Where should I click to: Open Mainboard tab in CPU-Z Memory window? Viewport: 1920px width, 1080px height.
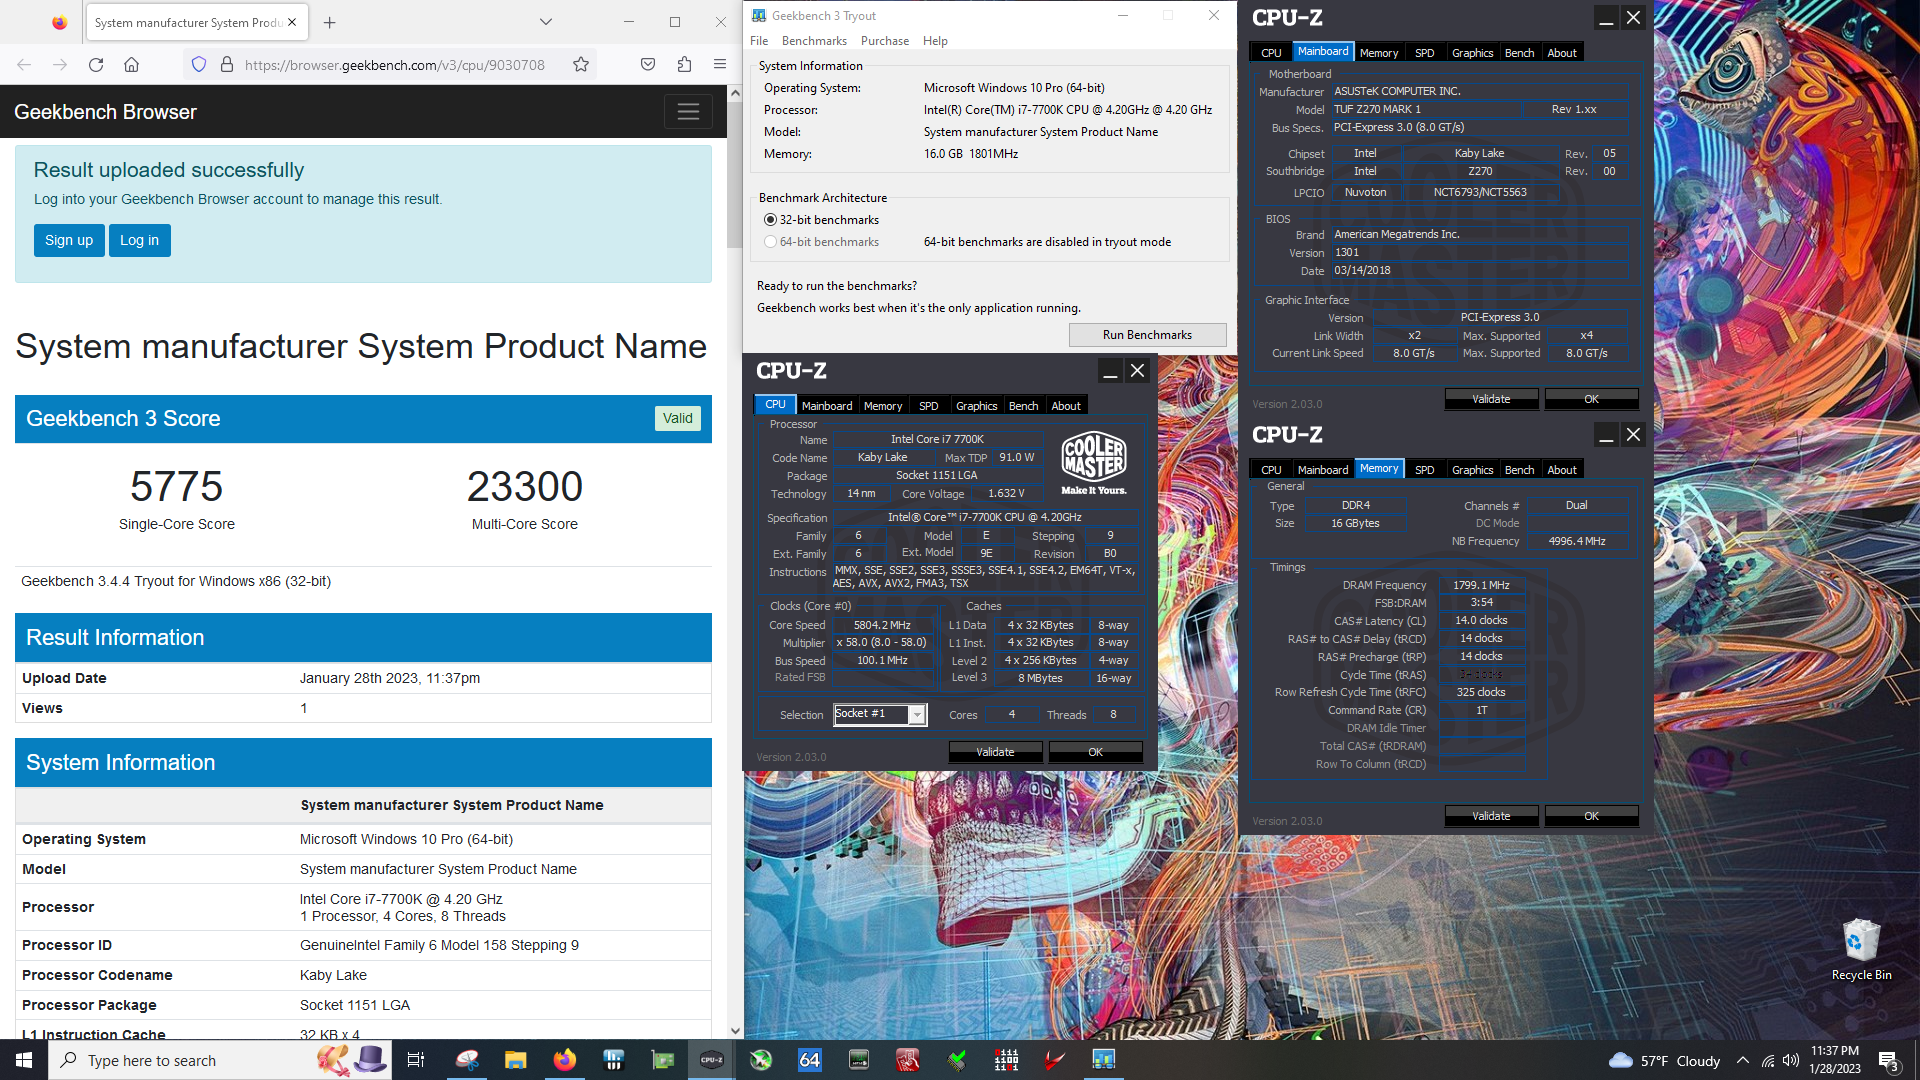coord(1322,470)
